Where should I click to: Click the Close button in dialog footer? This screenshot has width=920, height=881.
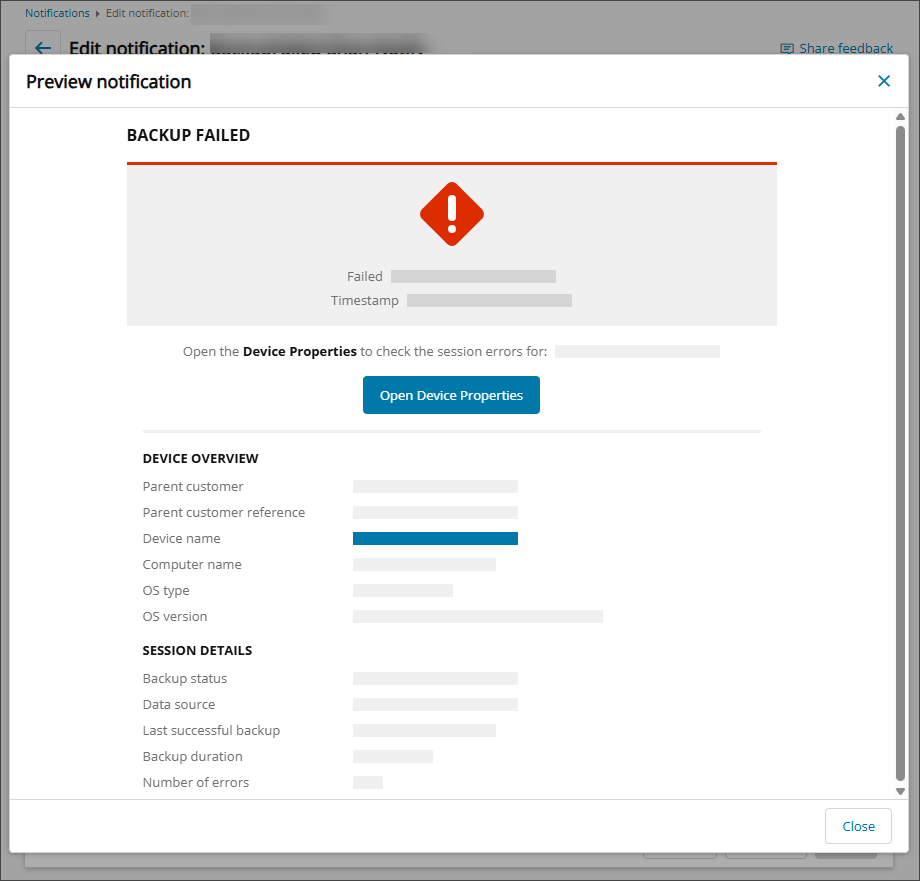(x=857, y=826)
